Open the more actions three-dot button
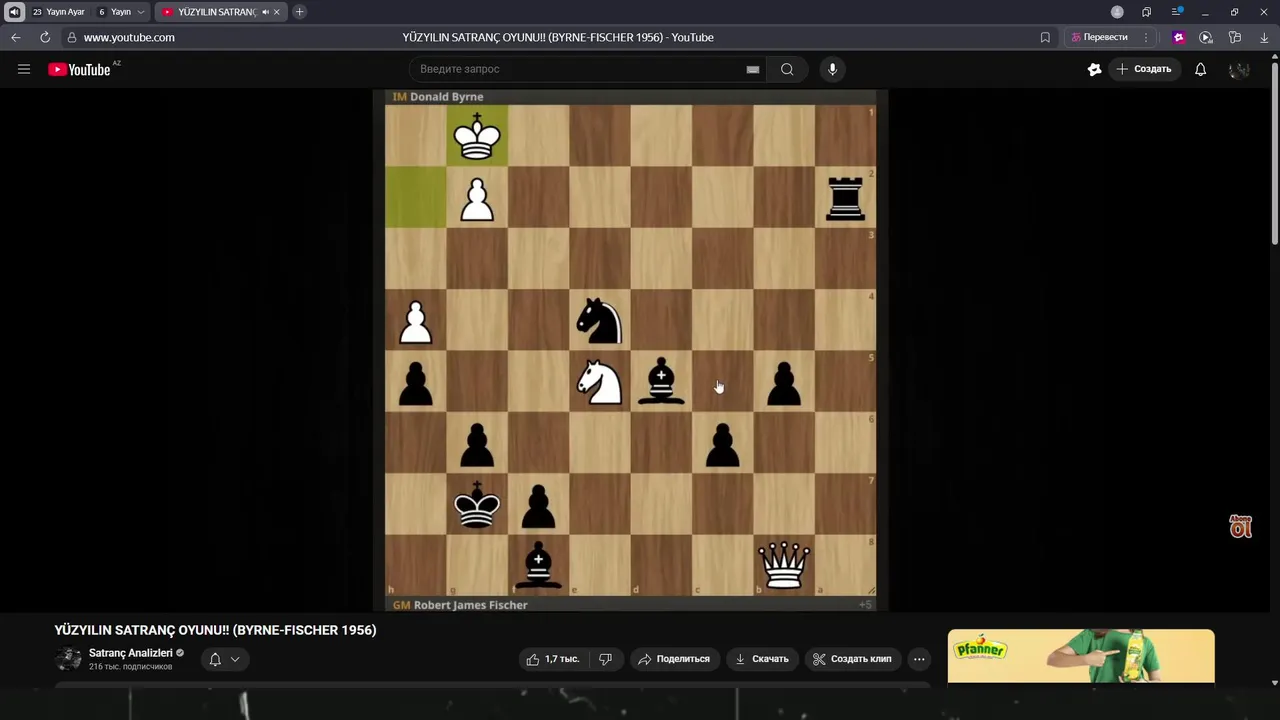Screen dimensions: 1280x720 919,659
